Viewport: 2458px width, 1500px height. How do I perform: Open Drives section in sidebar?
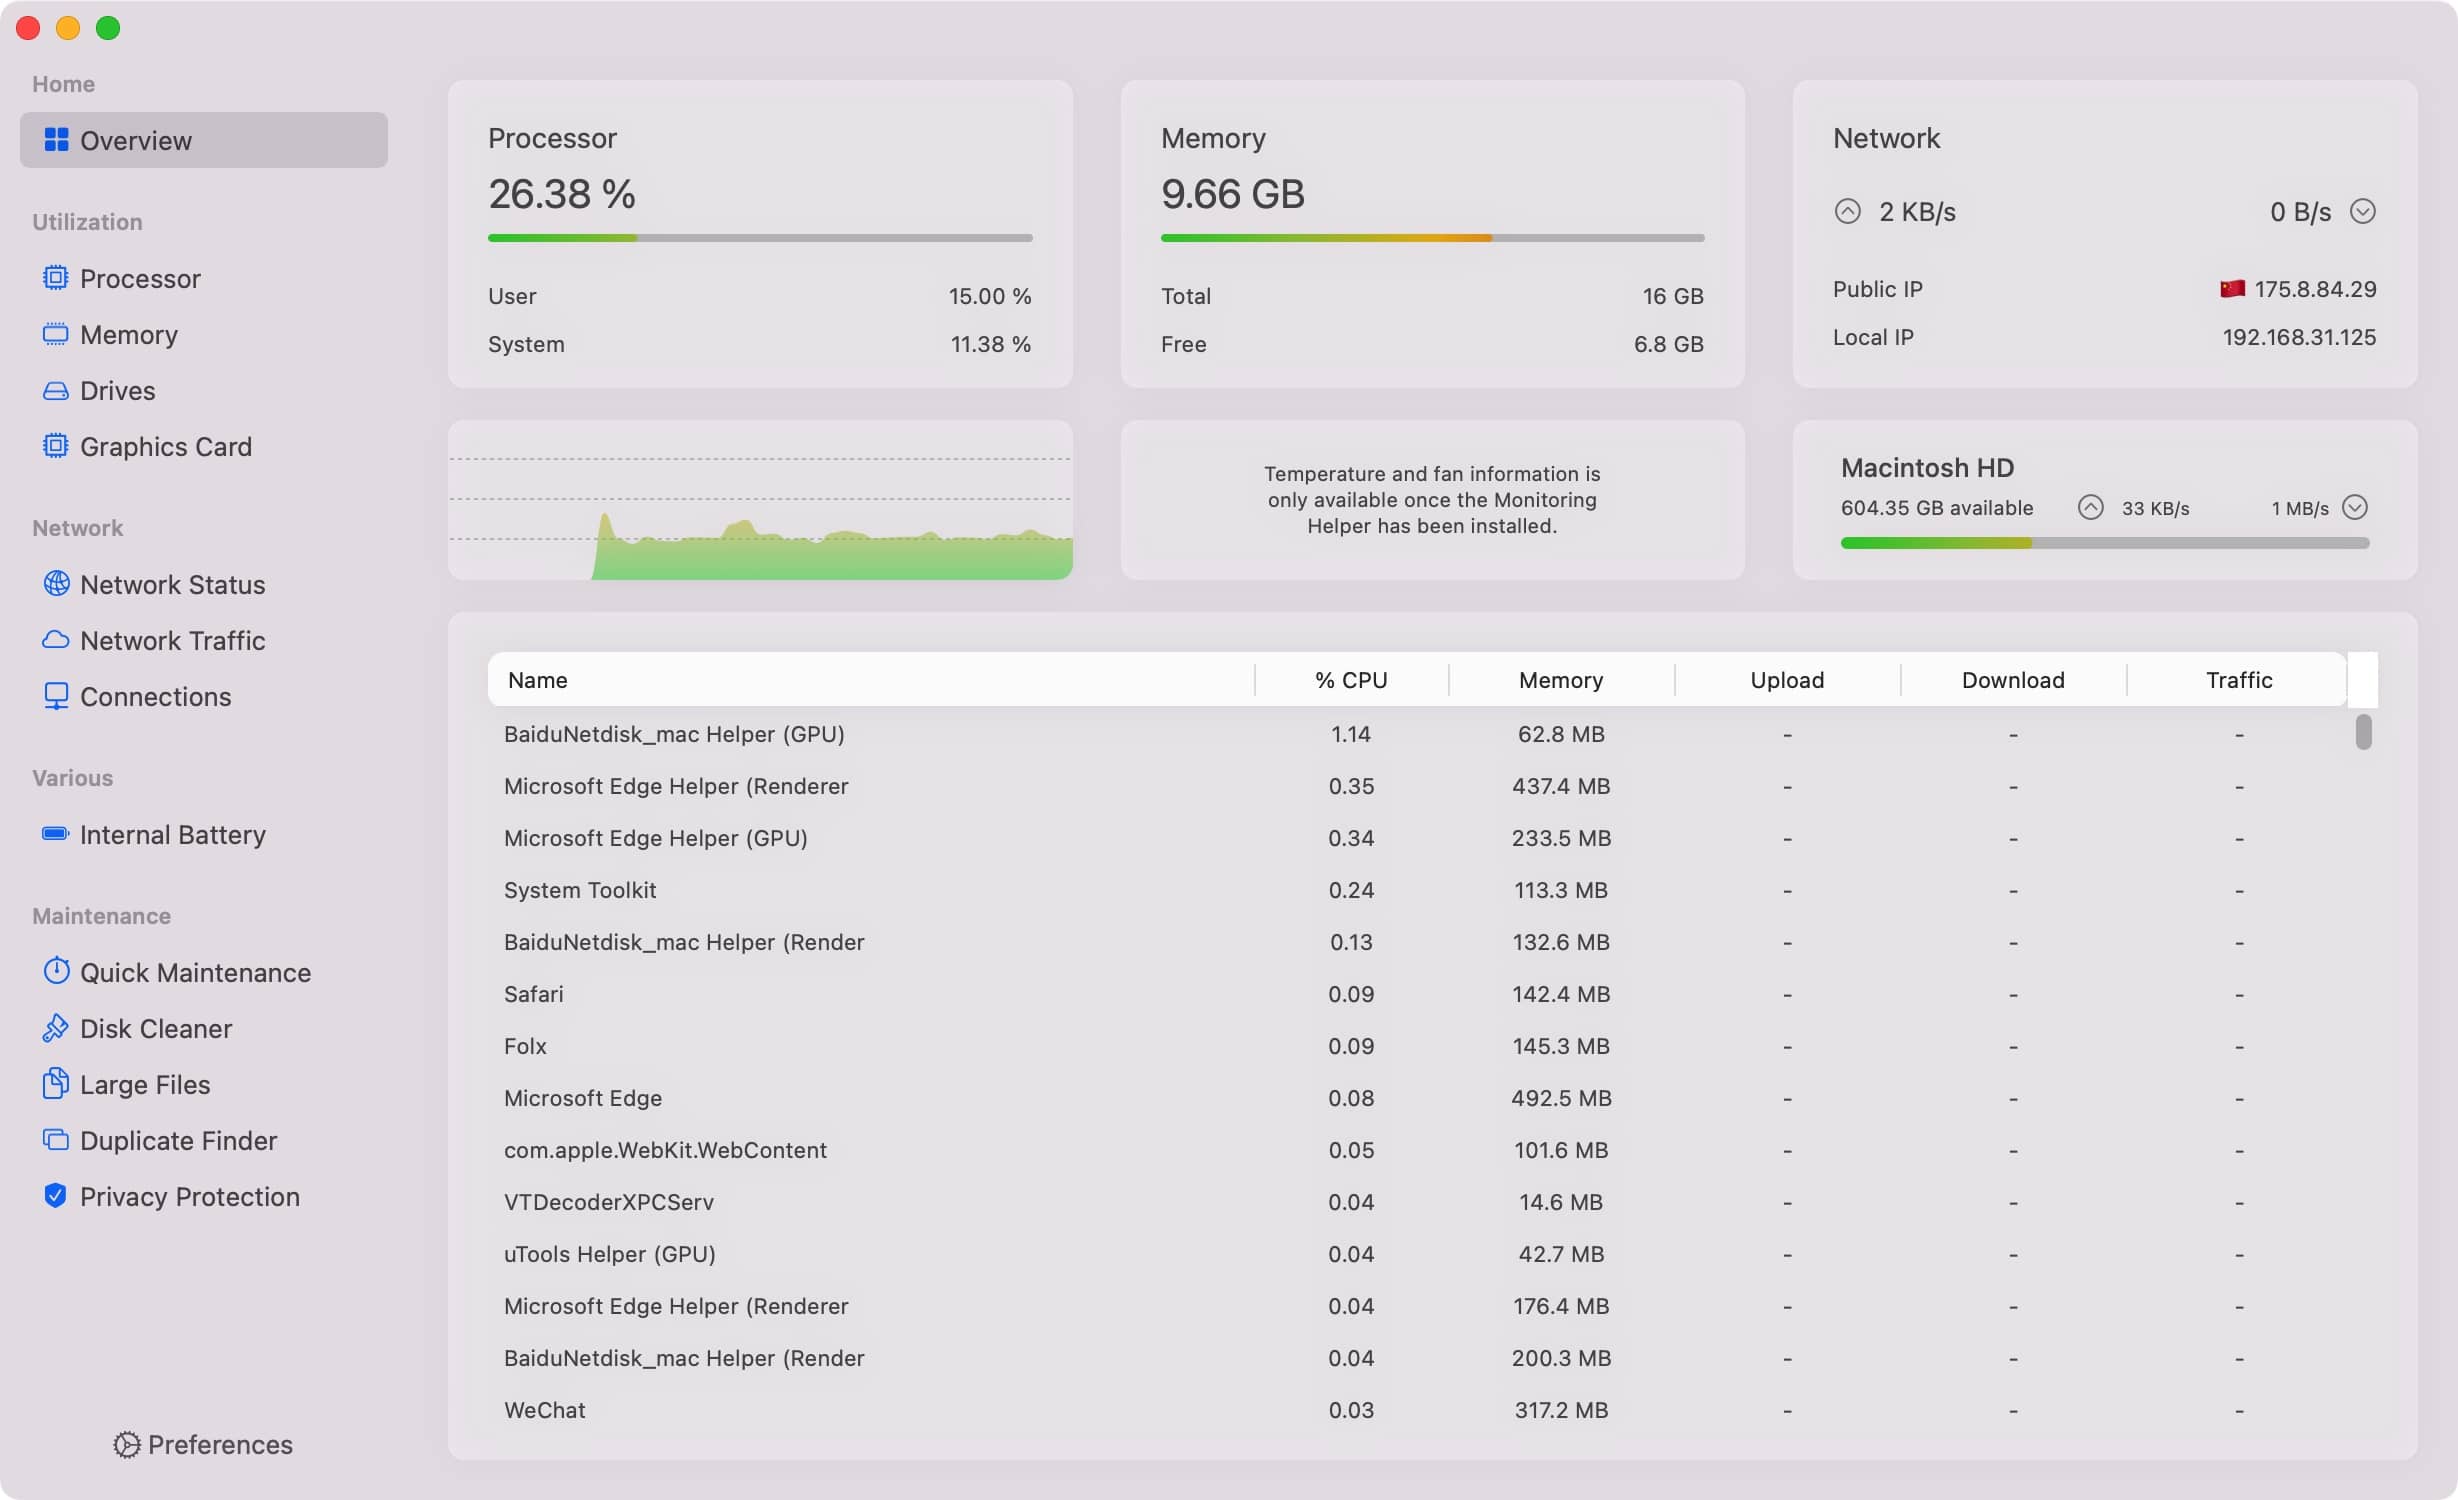(x=116, y=390)
